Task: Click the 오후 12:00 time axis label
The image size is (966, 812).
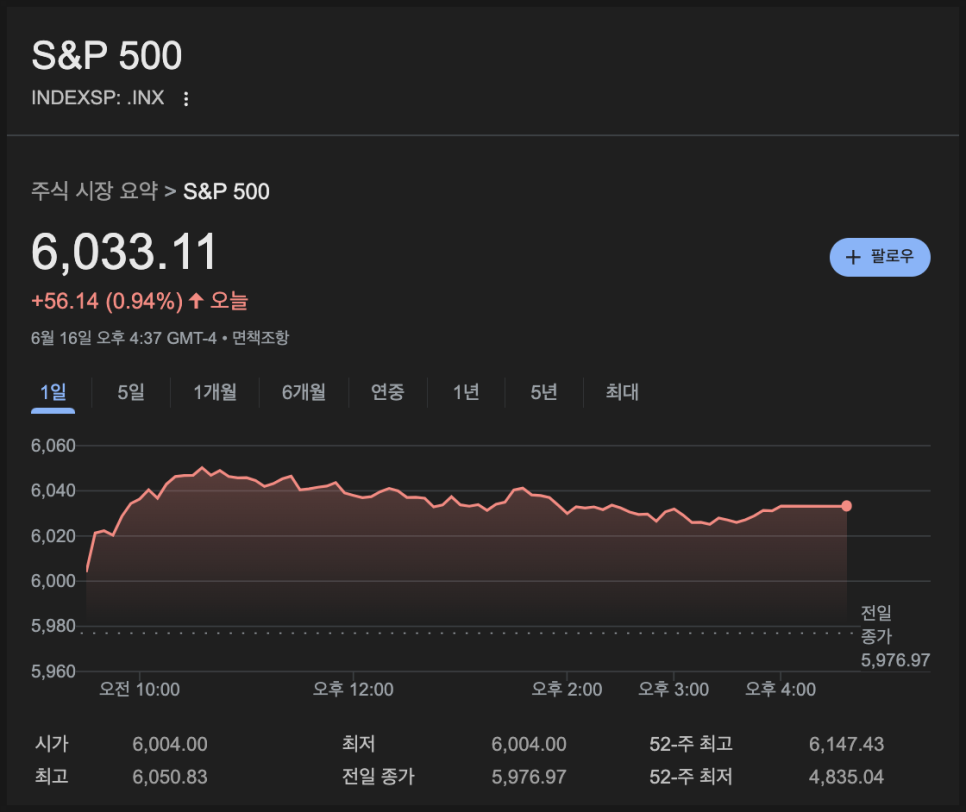Action: click(x=353, y=689)
